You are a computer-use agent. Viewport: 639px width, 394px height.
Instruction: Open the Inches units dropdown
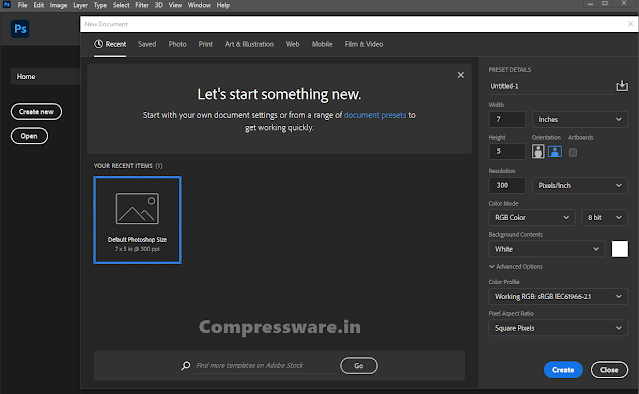point(580,119)
